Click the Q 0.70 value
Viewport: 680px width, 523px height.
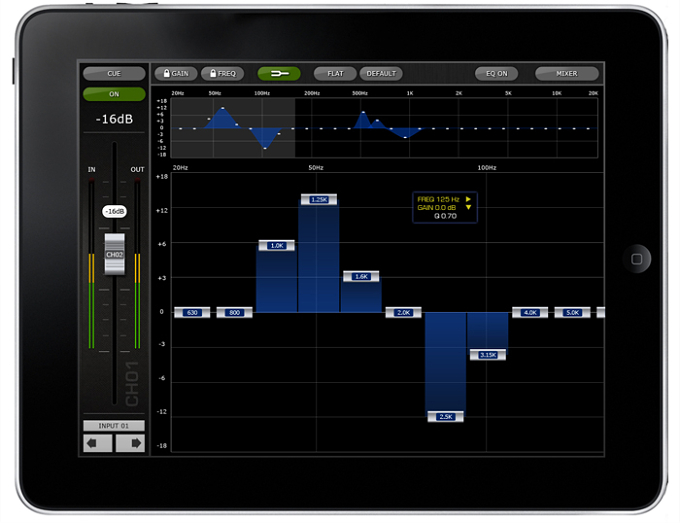[445, 216]
